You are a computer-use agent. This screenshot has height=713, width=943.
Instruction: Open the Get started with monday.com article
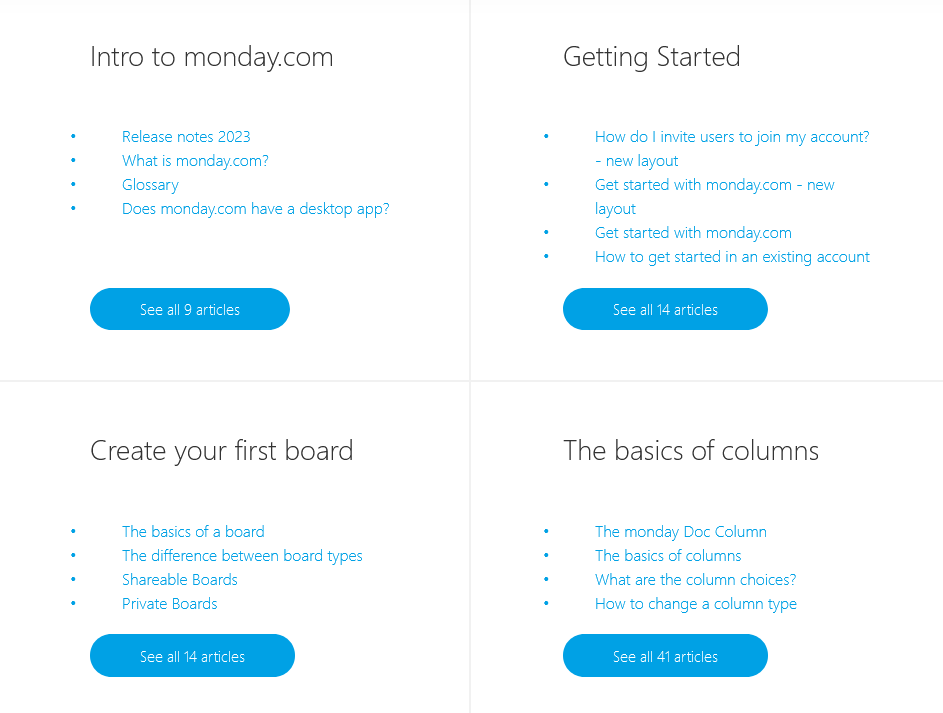pos(693,232)
